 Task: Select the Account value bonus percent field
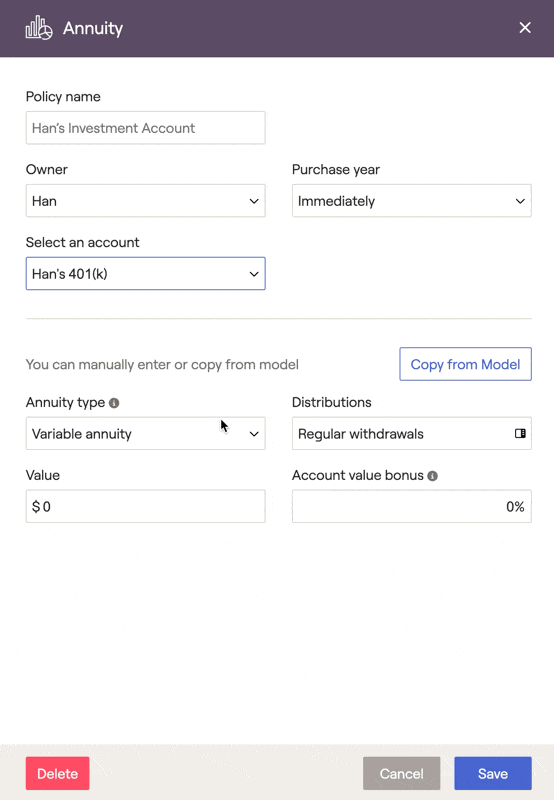point(412,506)
